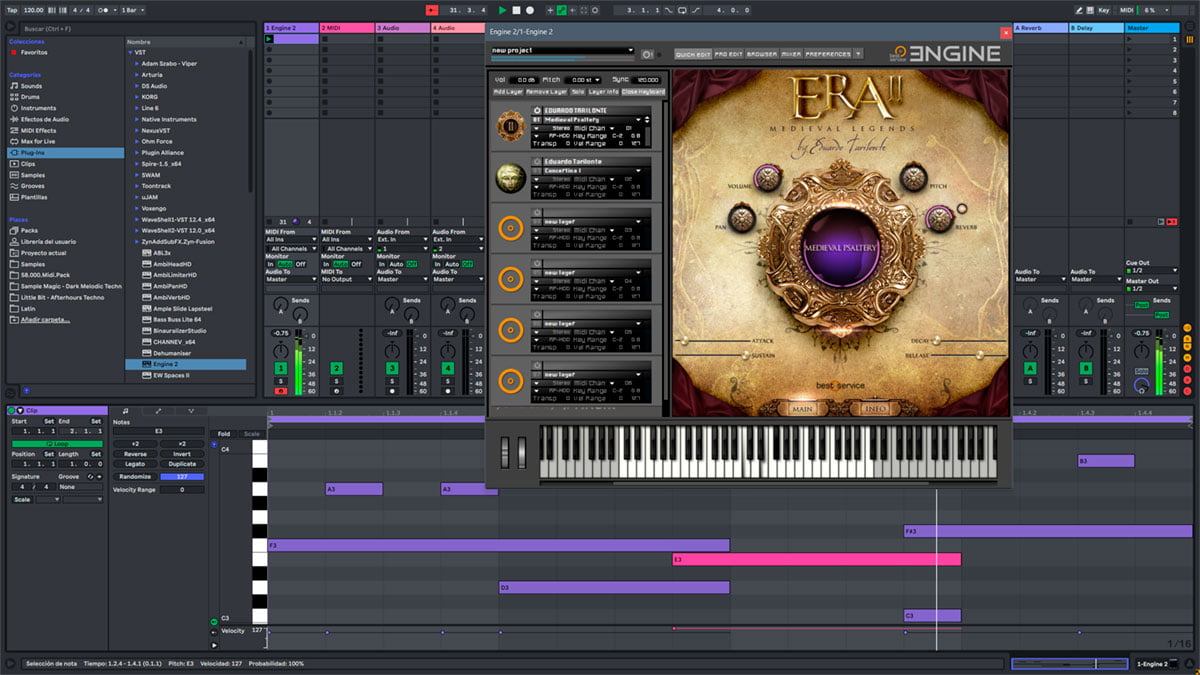The width and height of the screenshot is (1200, 675).
Task: Click the Medieval Psaltery layer icon
Action: 510,128
